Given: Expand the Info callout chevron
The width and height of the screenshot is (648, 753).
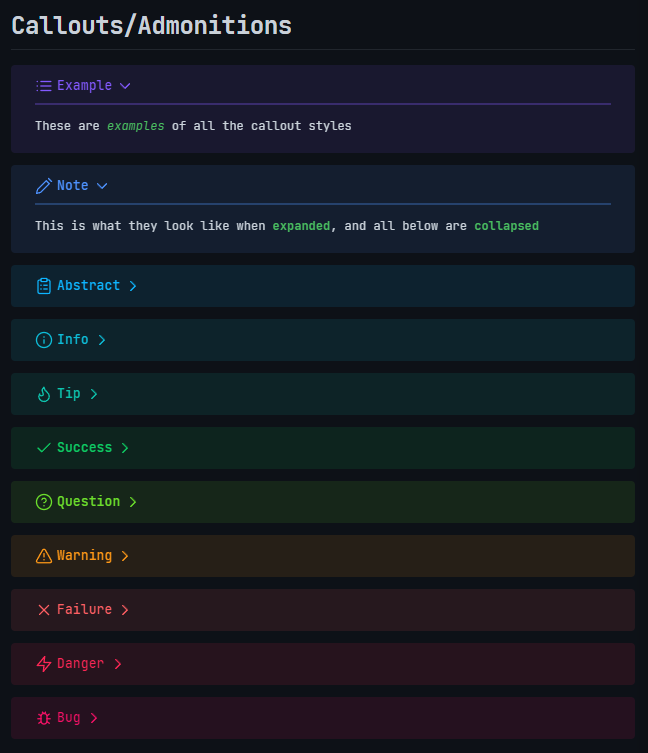Looking at the screenshot, I should (x=102, y=340).
